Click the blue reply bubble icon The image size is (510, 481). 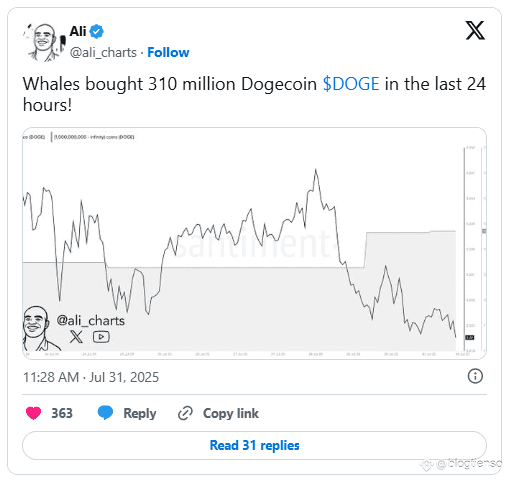click(x=105, y=413)
